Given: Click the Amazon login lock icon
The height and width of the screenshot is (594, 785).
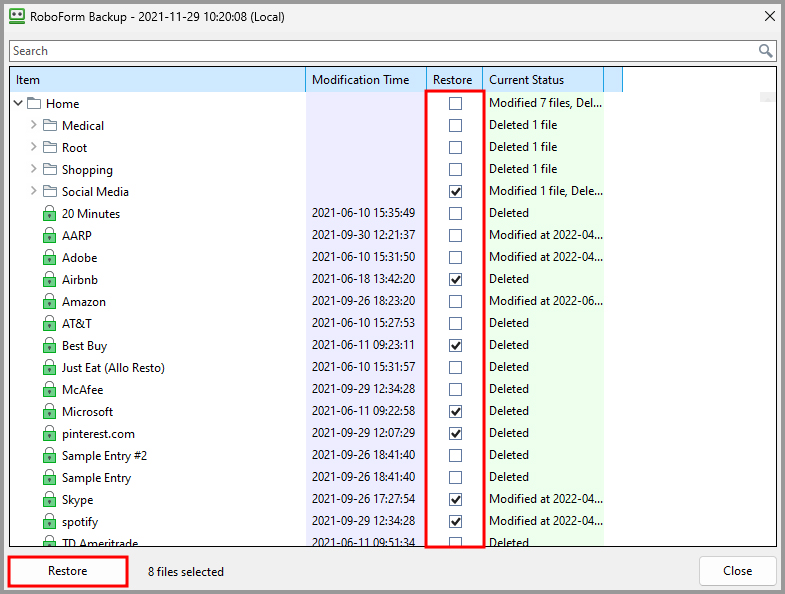Looking at the screenshot, I should coord(49,301).
